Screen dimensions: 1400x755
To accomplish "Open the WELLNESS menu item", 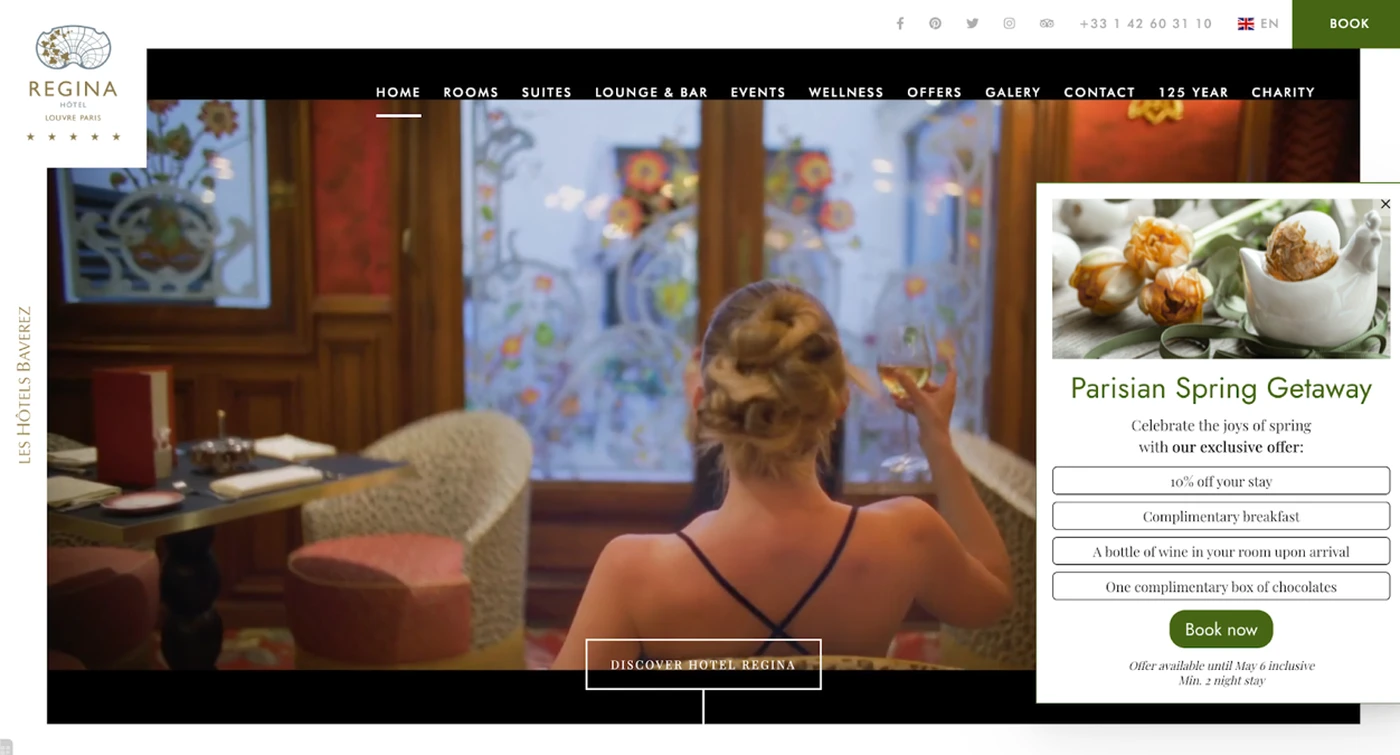I will coord(846,92).
